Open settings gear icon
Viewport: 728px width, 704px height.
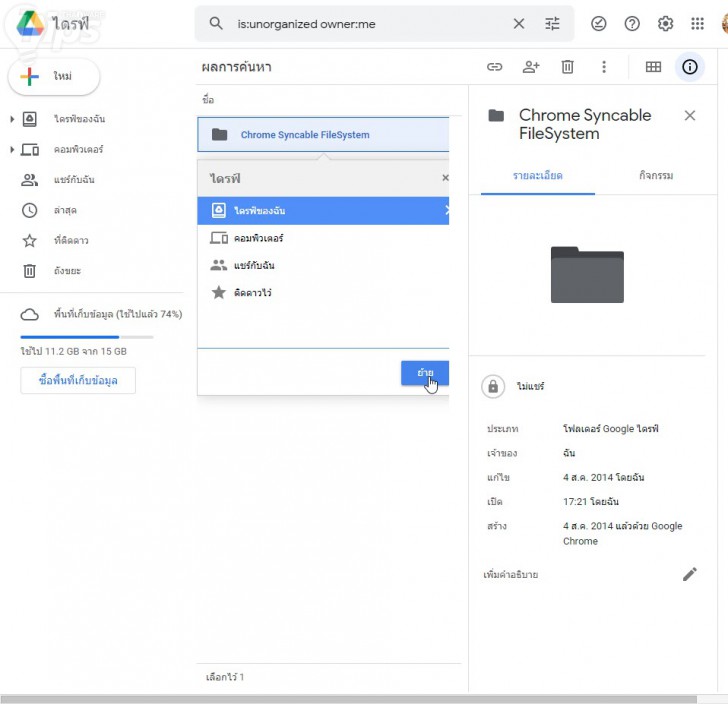(x=665, y=23)
